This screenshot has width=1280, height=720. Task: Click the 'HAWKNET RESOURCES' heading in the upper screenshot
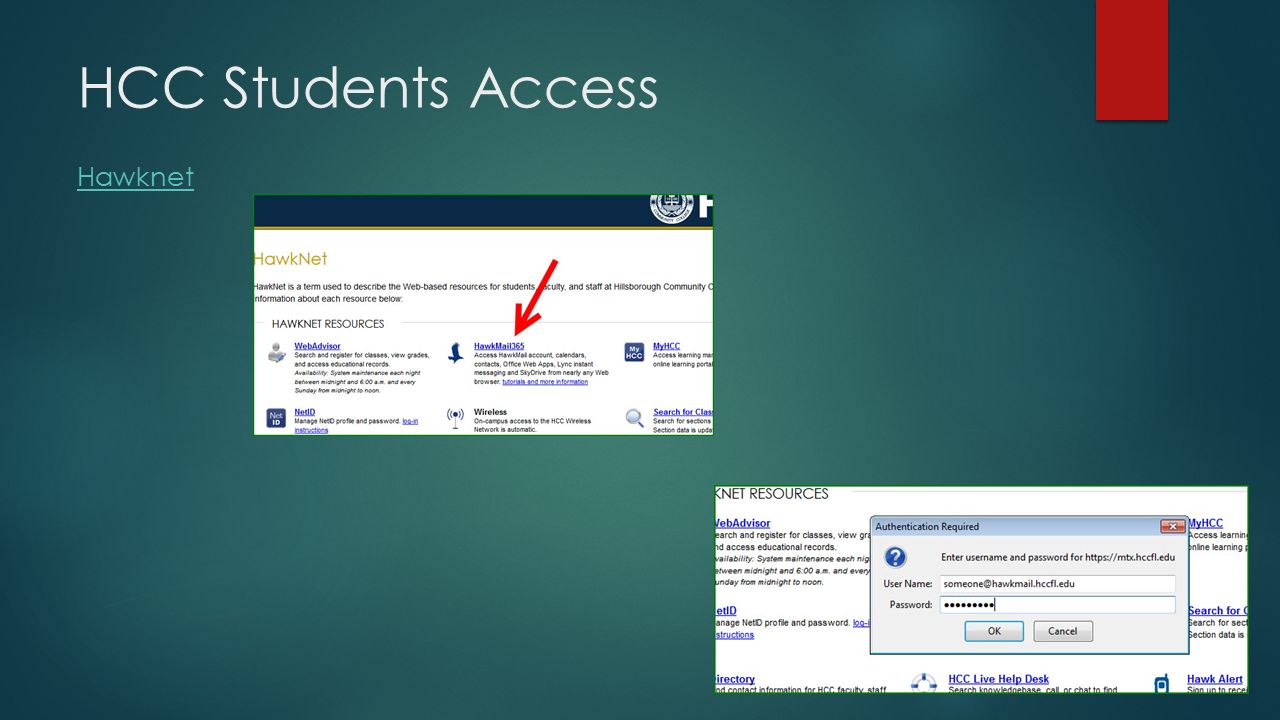click(328, 324)
